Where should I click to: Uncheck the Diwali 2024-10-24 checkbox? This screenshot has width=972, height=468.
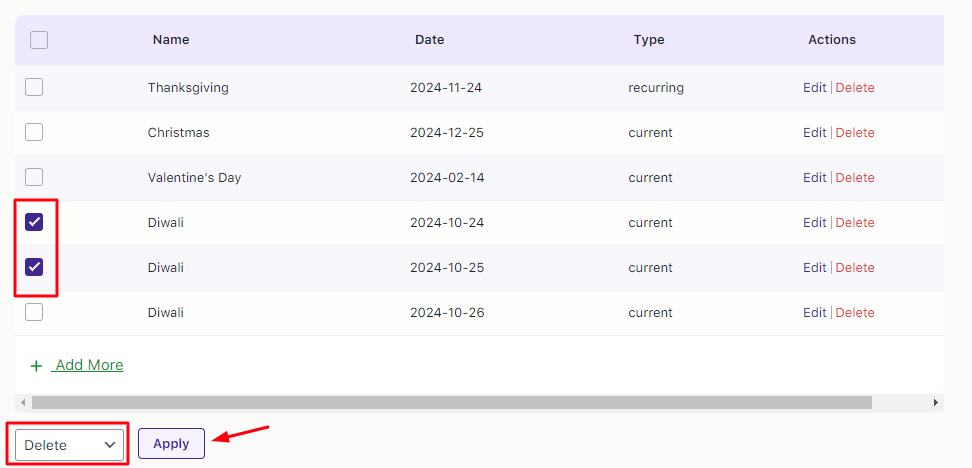34,222
